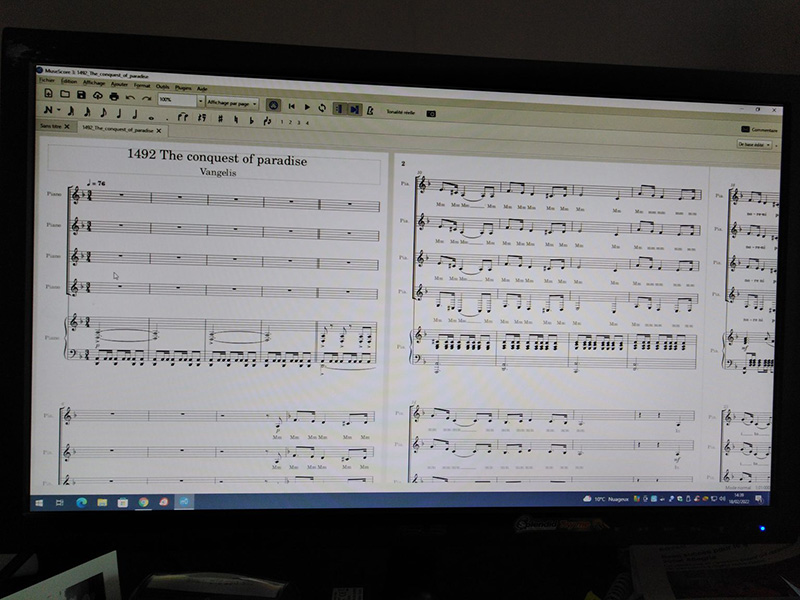
Task: Open Google Chrome from the taskbar
Action: 143,503
